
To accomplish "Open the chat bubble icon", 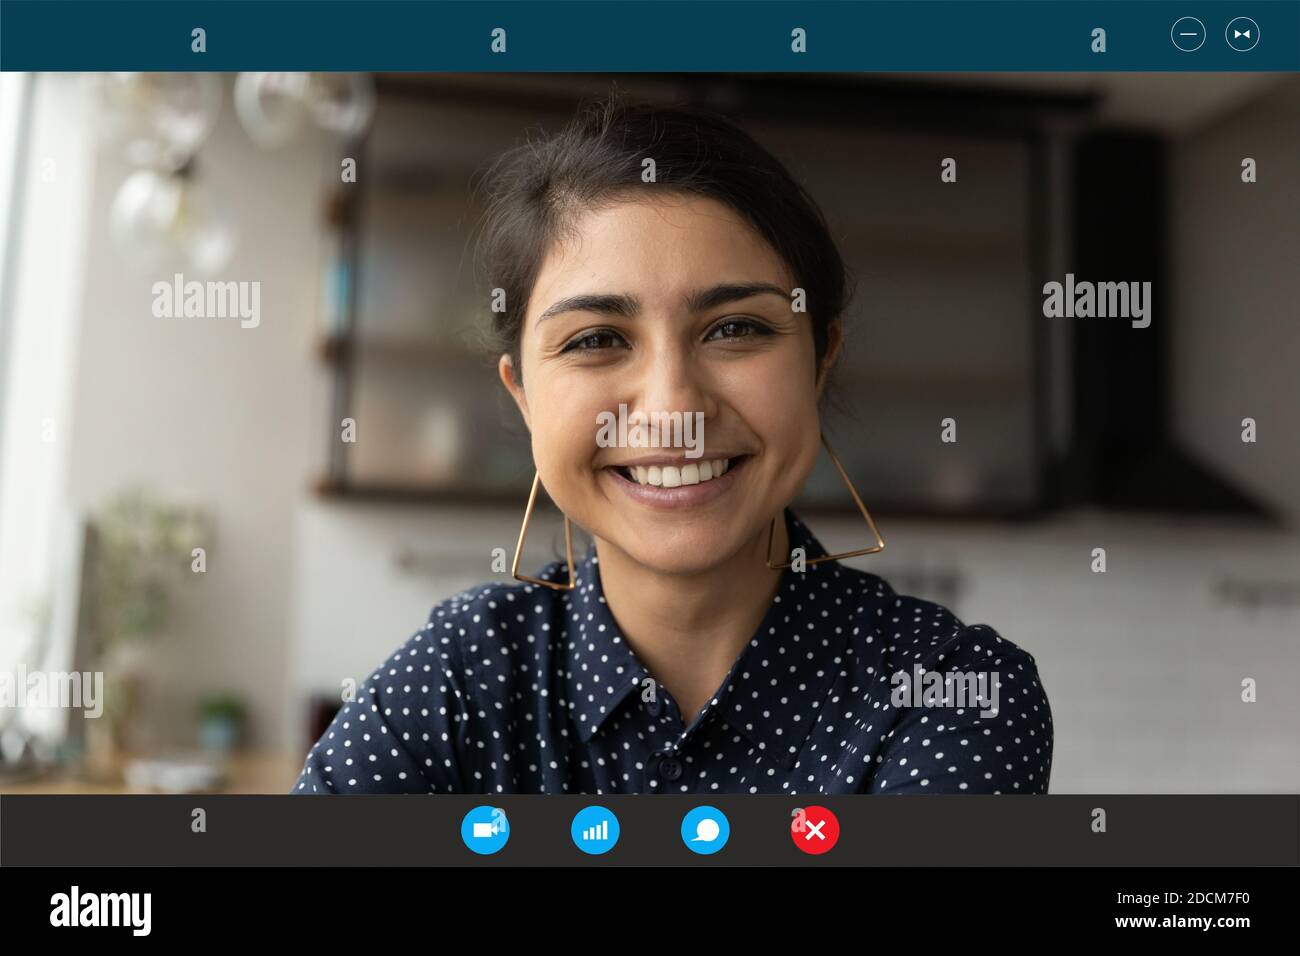I will point(705,830).
